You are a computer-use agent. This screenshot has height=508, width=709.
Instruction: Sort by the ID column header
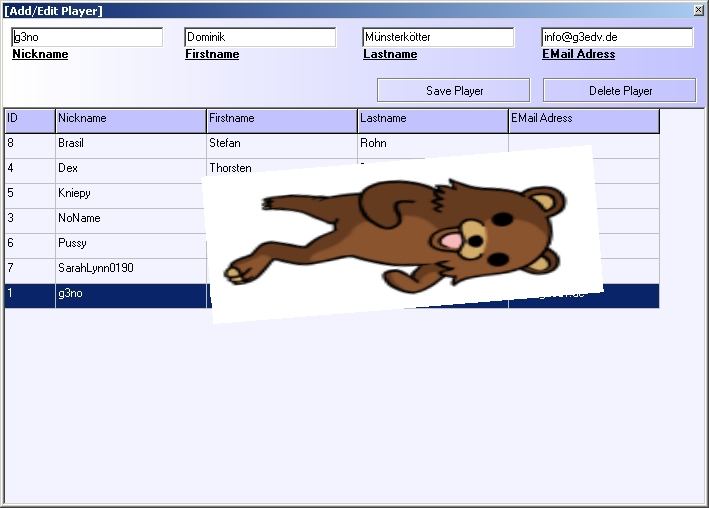tap(30, 121)
